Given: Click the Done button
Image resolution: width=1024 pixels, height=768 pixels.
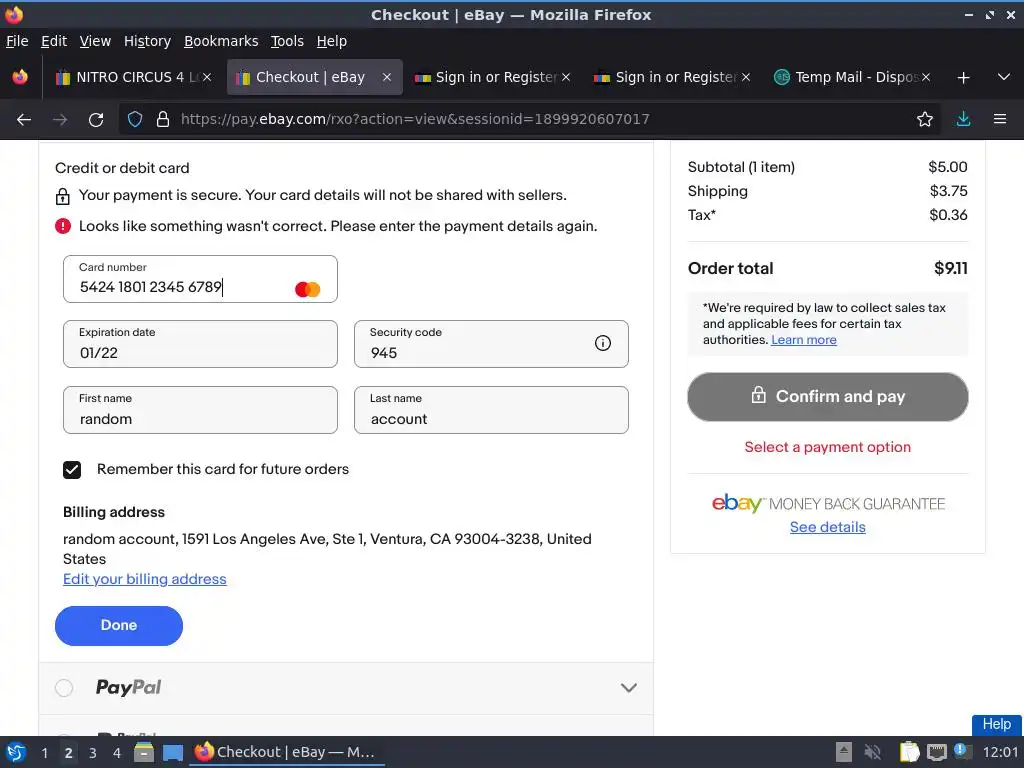Looking at the screenshot, I should 119,626.
